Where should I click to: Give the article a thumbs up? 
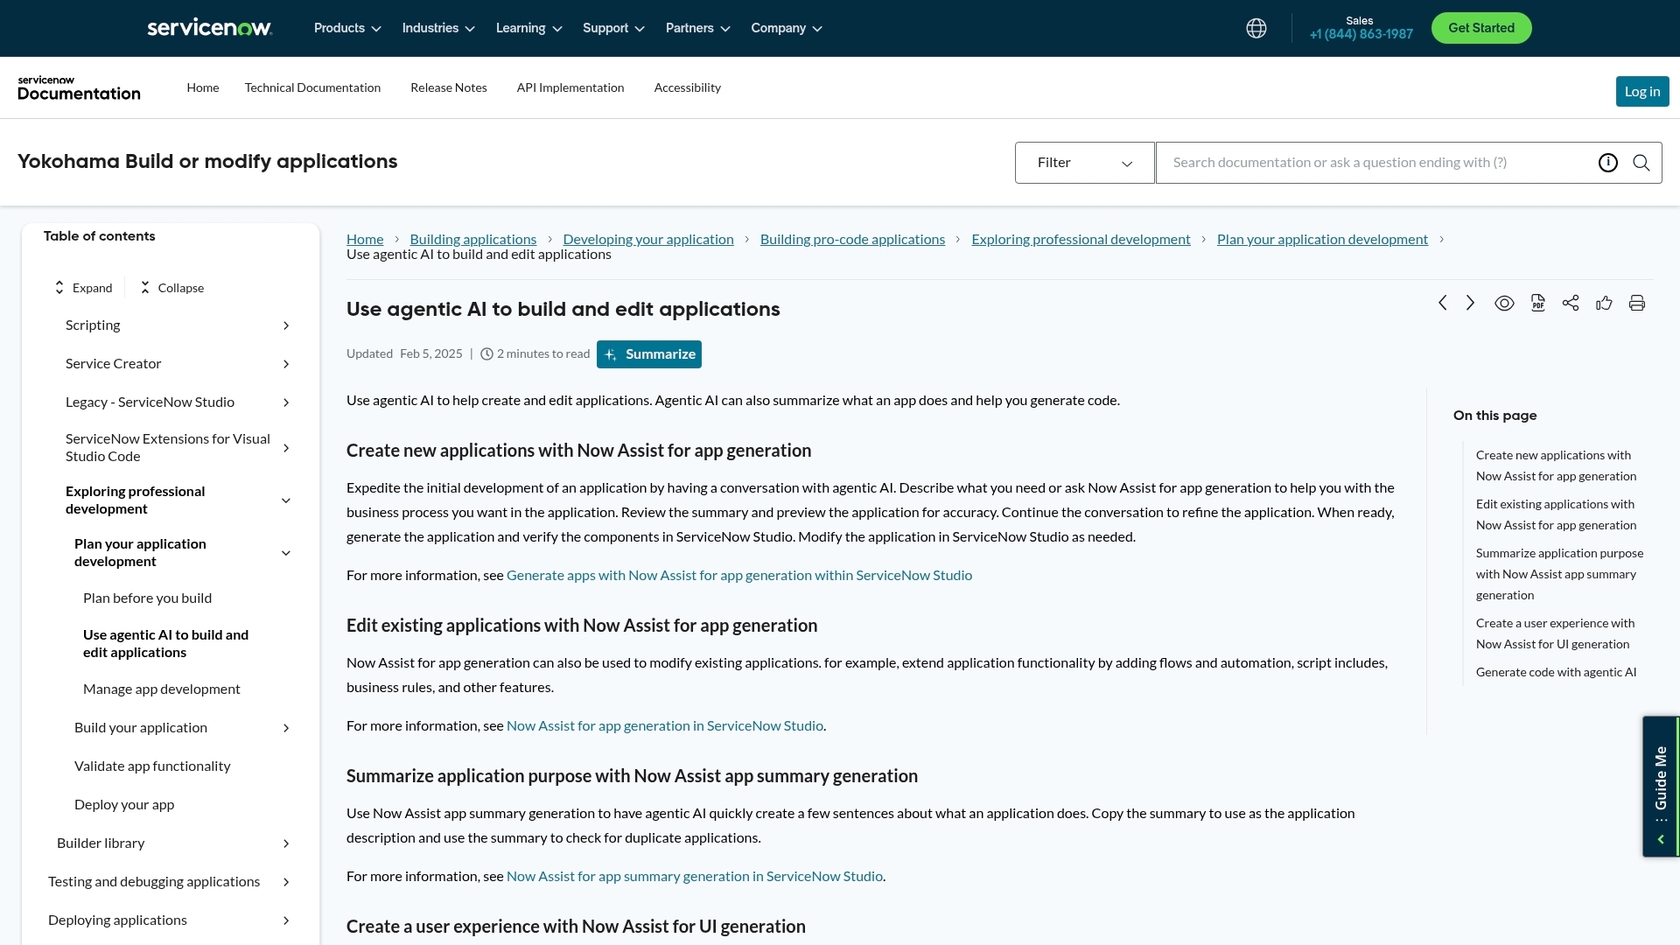point(1604,303)
